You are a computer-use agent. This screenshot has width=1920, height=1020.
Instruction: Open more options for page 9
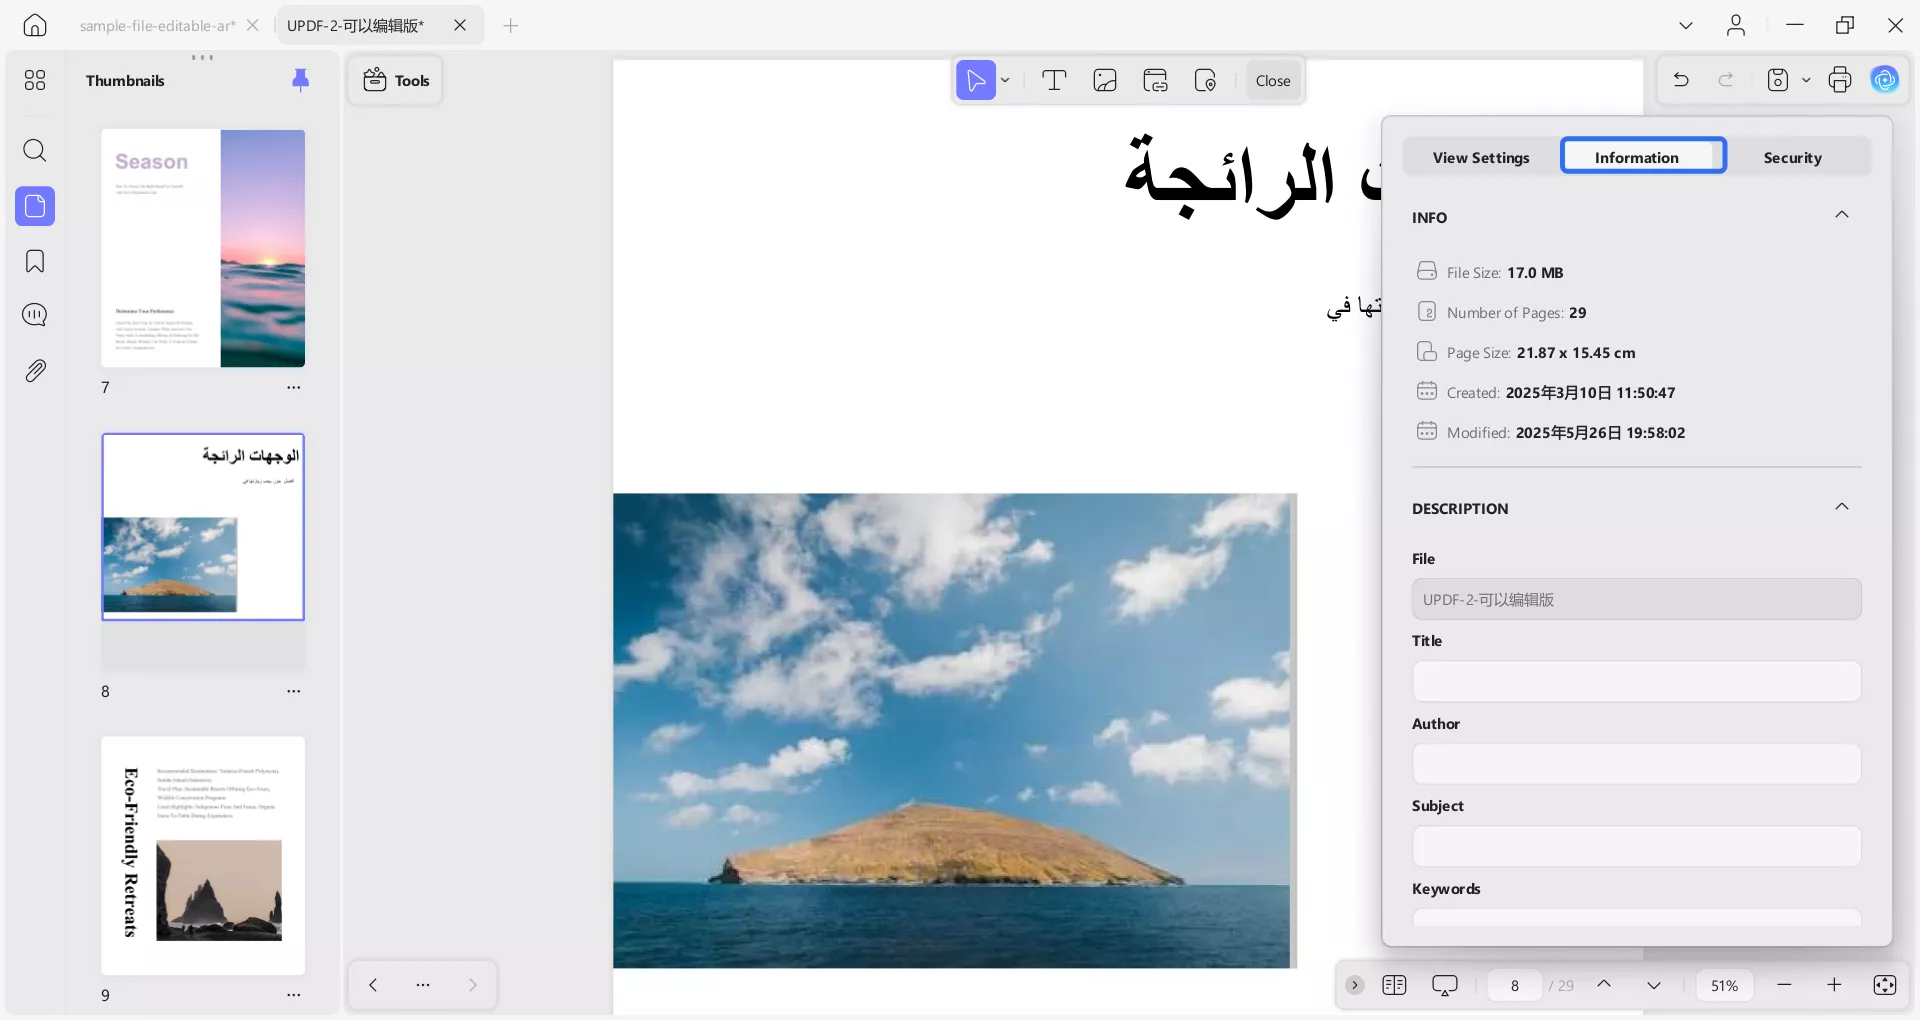coord(293,995)
